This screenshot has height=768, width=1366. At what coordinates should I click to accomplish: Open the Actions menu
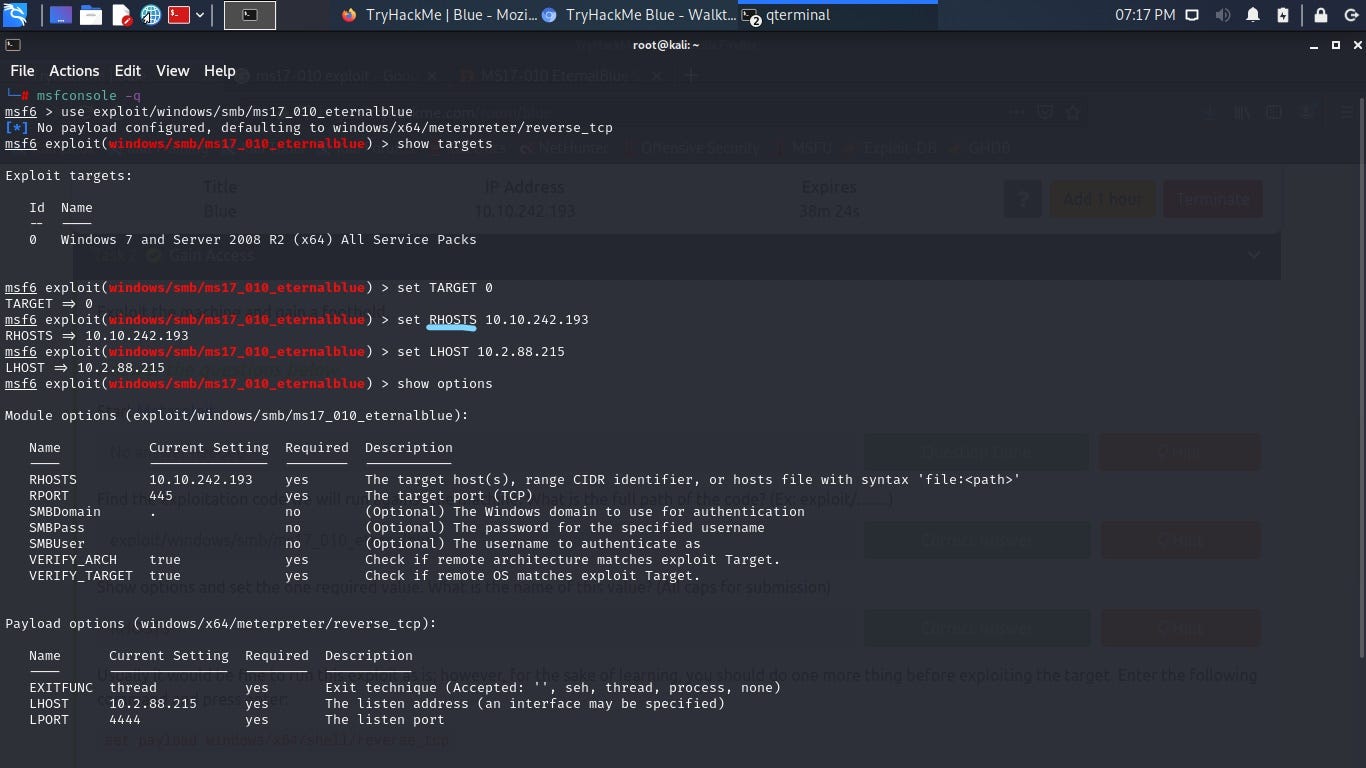(x=74, y=71)
